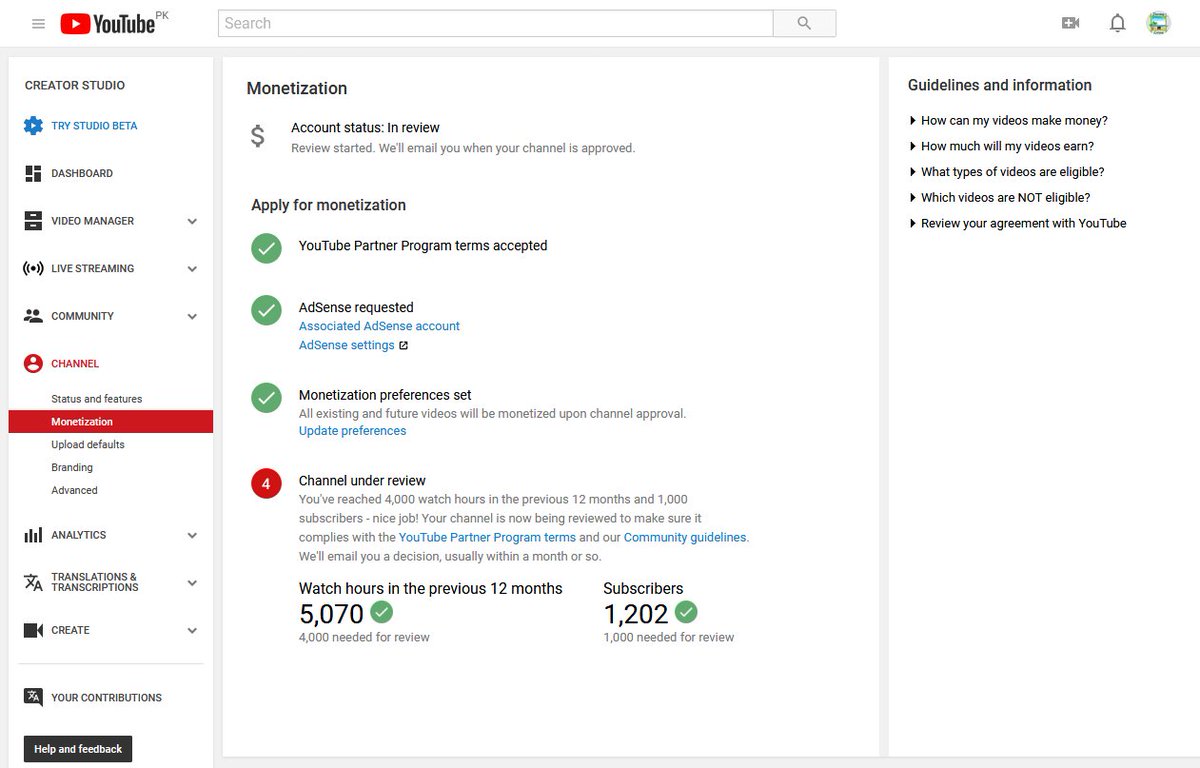Click the Channel person icon

tap(33, 364)
